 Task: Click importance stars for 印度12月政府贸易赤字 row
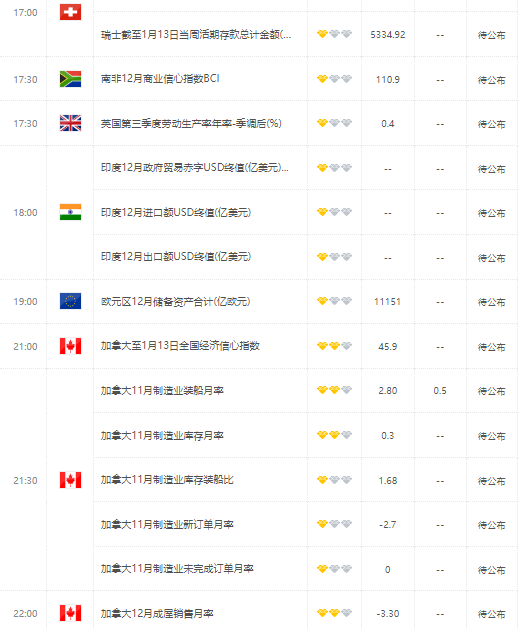click(334, 168)
